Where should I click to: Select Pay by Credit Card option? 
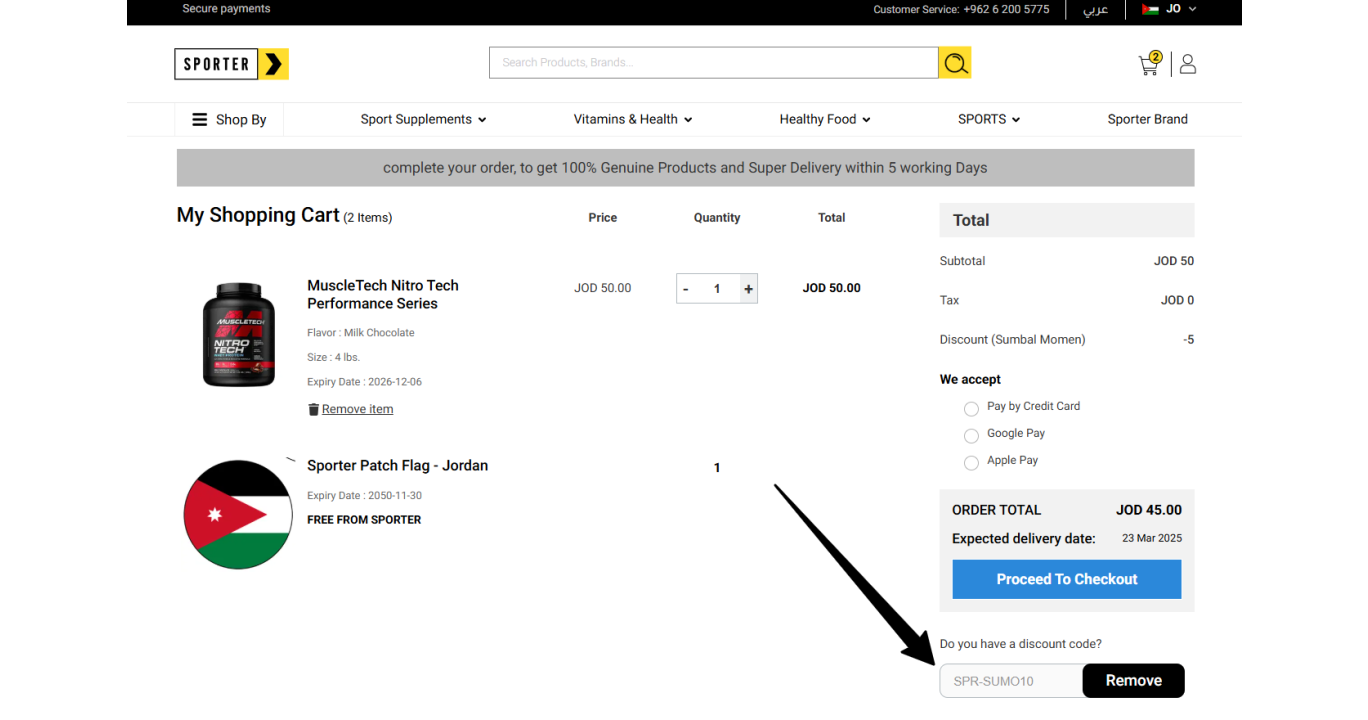(971, 408)
